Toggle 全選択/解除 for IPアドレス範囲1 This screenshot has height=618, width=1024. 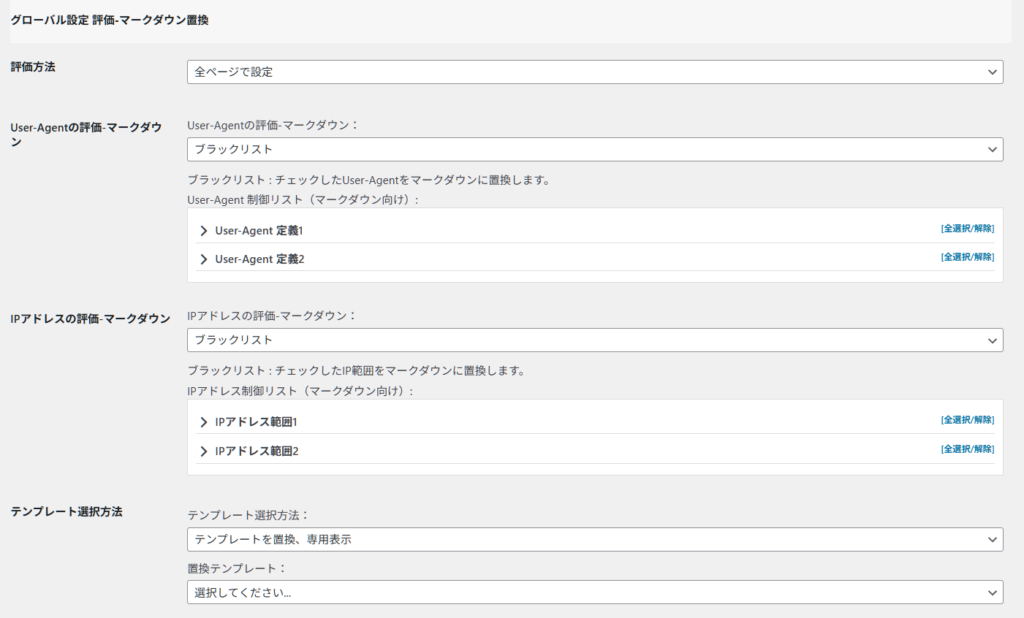(967, 420)
